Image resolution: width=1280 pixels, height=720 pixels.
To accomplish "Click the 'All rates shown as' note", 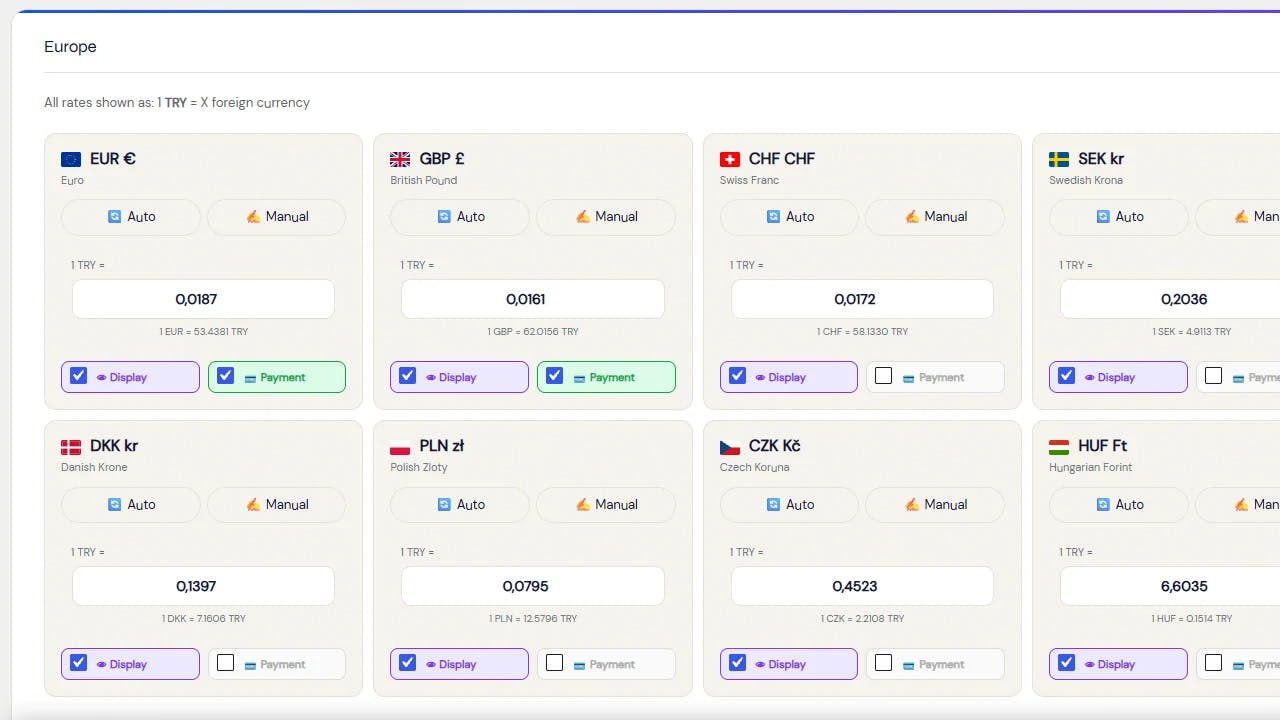I will (x=177, y=103).
